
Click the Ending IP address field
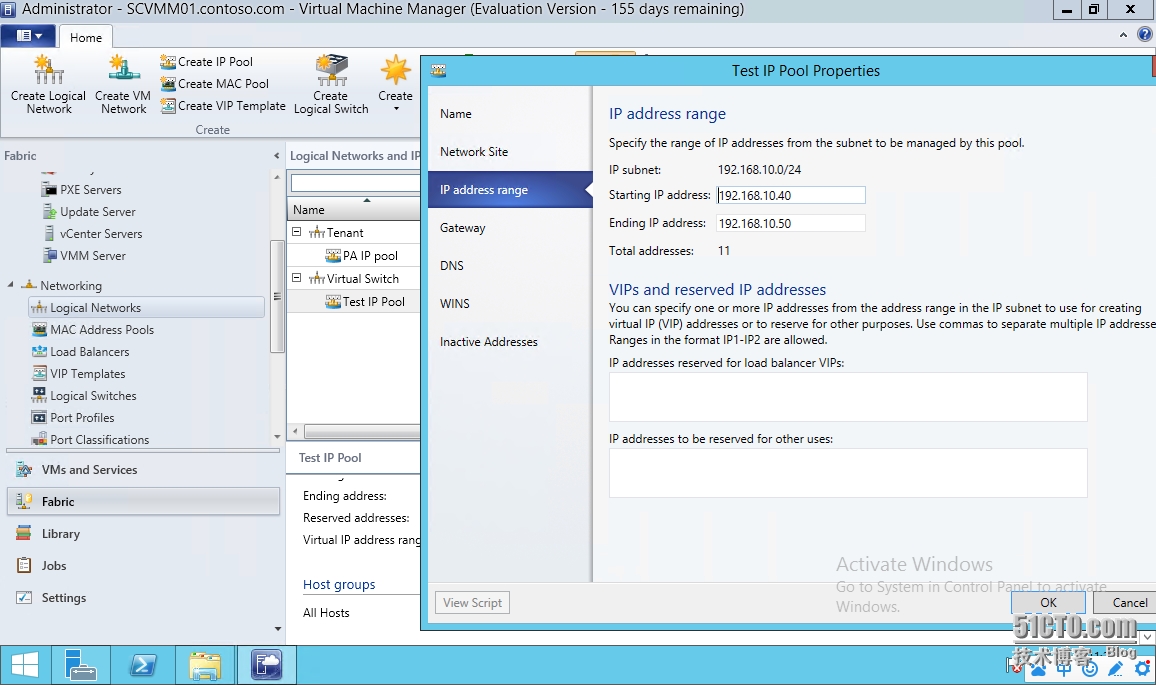click(790, 223)
